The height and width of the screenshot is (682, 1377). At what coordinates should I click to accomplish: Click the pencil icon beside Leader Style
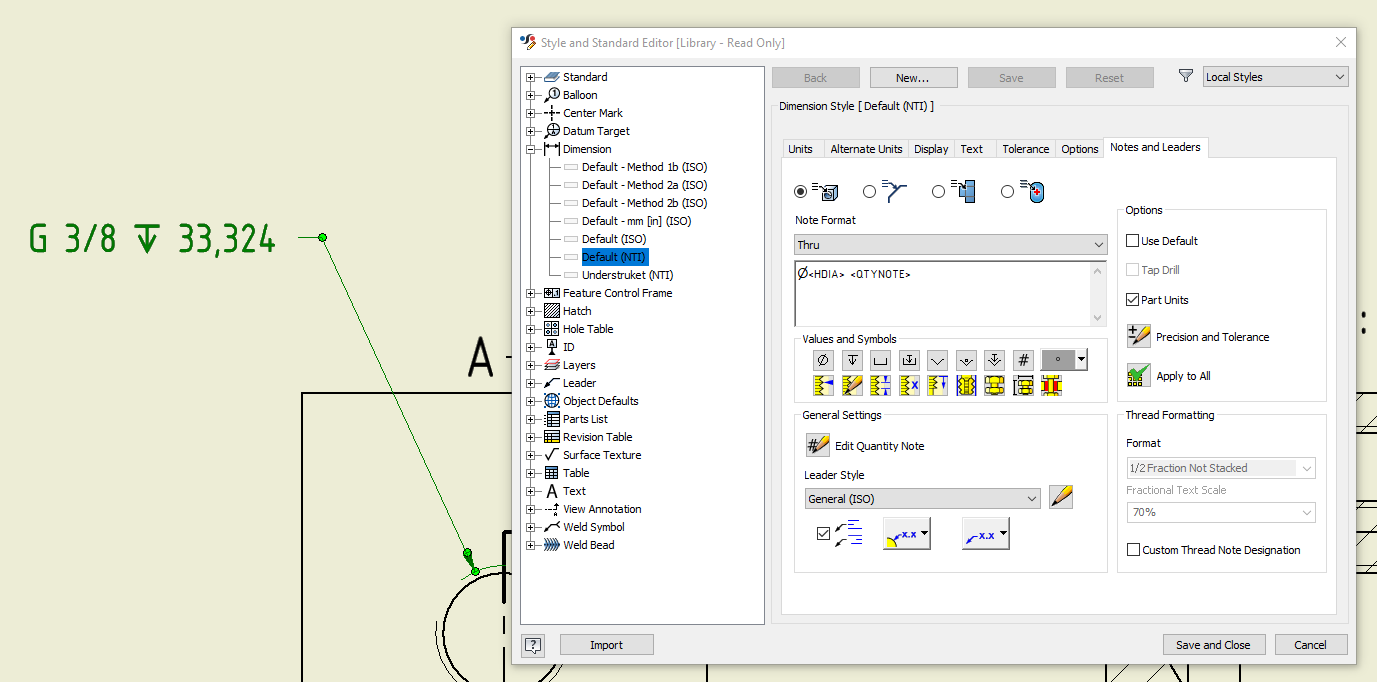[1060, 497]
